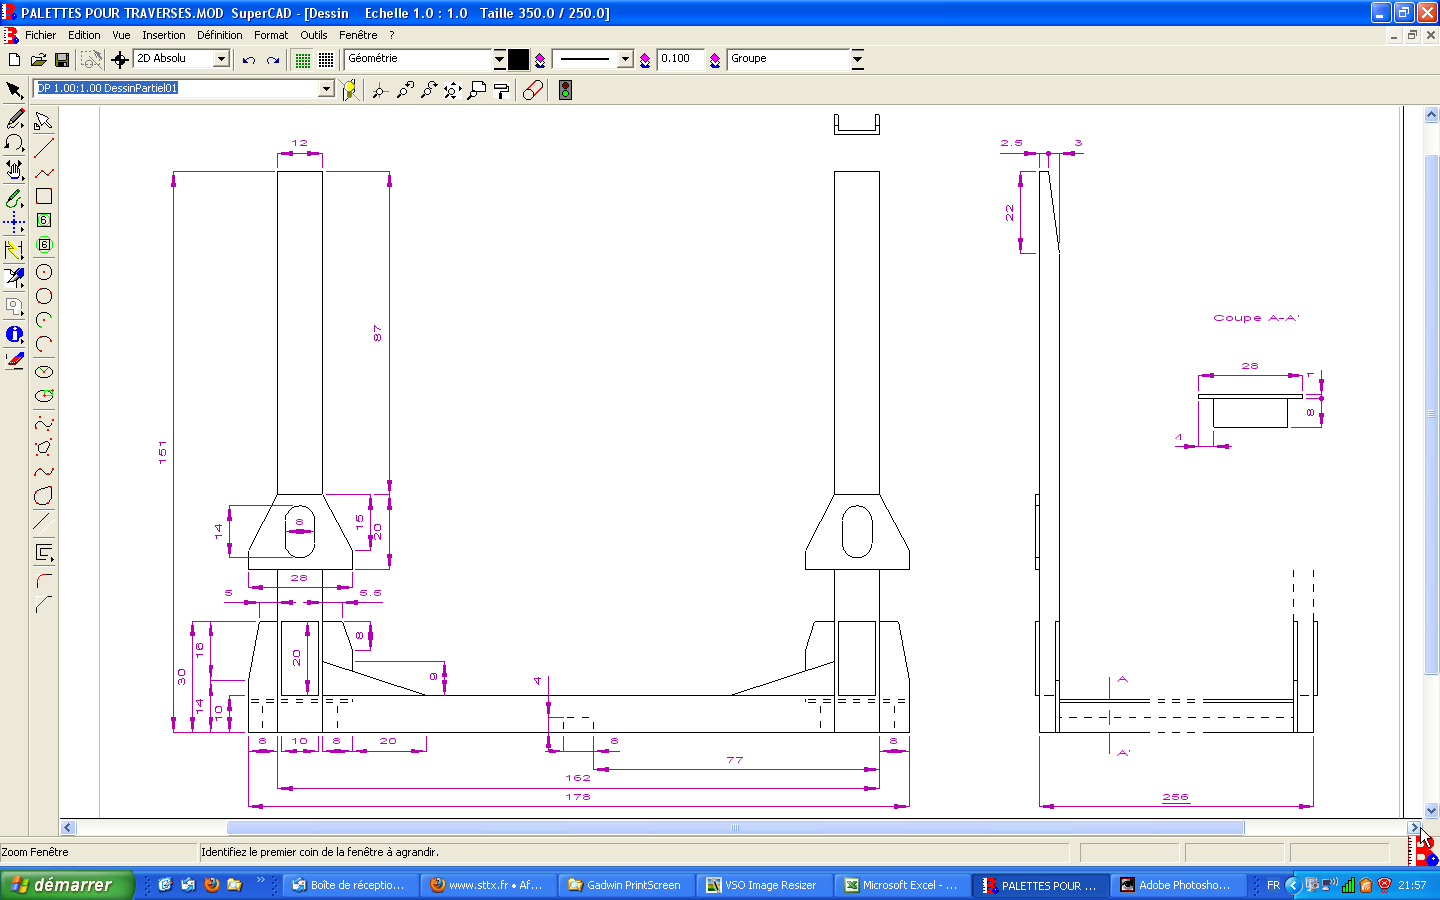The width and height of the screenshot is (1440, 900).
Task: Click the paint roller icon
Action: 502,90
